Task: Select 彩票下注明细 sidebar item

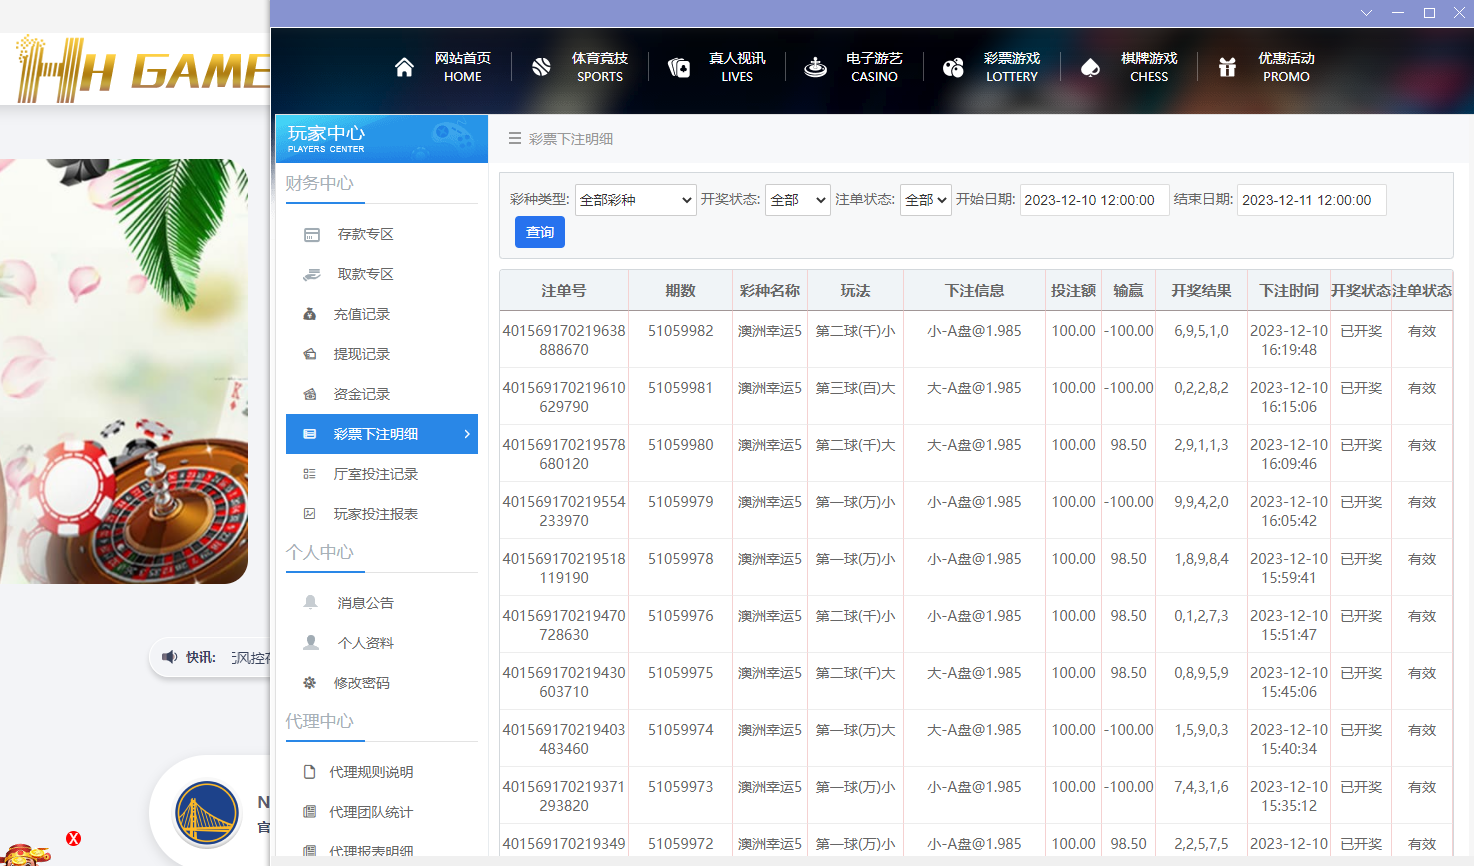Action: [382, 434]
